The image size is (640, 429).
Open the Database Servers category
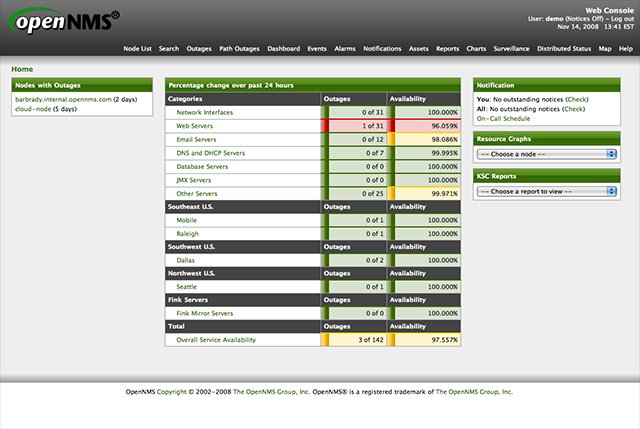pyautogui.click(x=202, y=167)
